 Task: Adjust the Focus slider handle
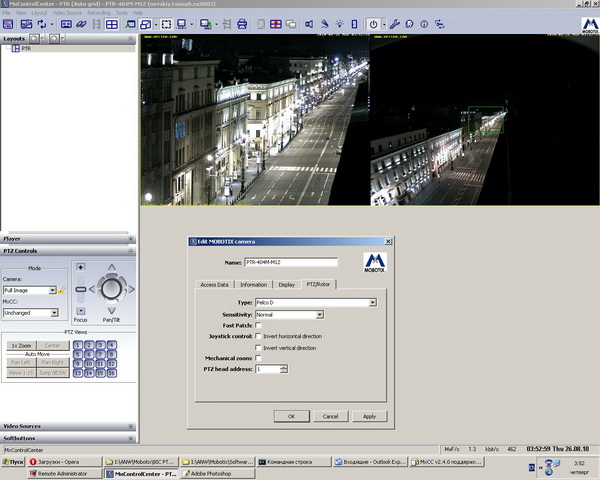click(x=80, y=289)
